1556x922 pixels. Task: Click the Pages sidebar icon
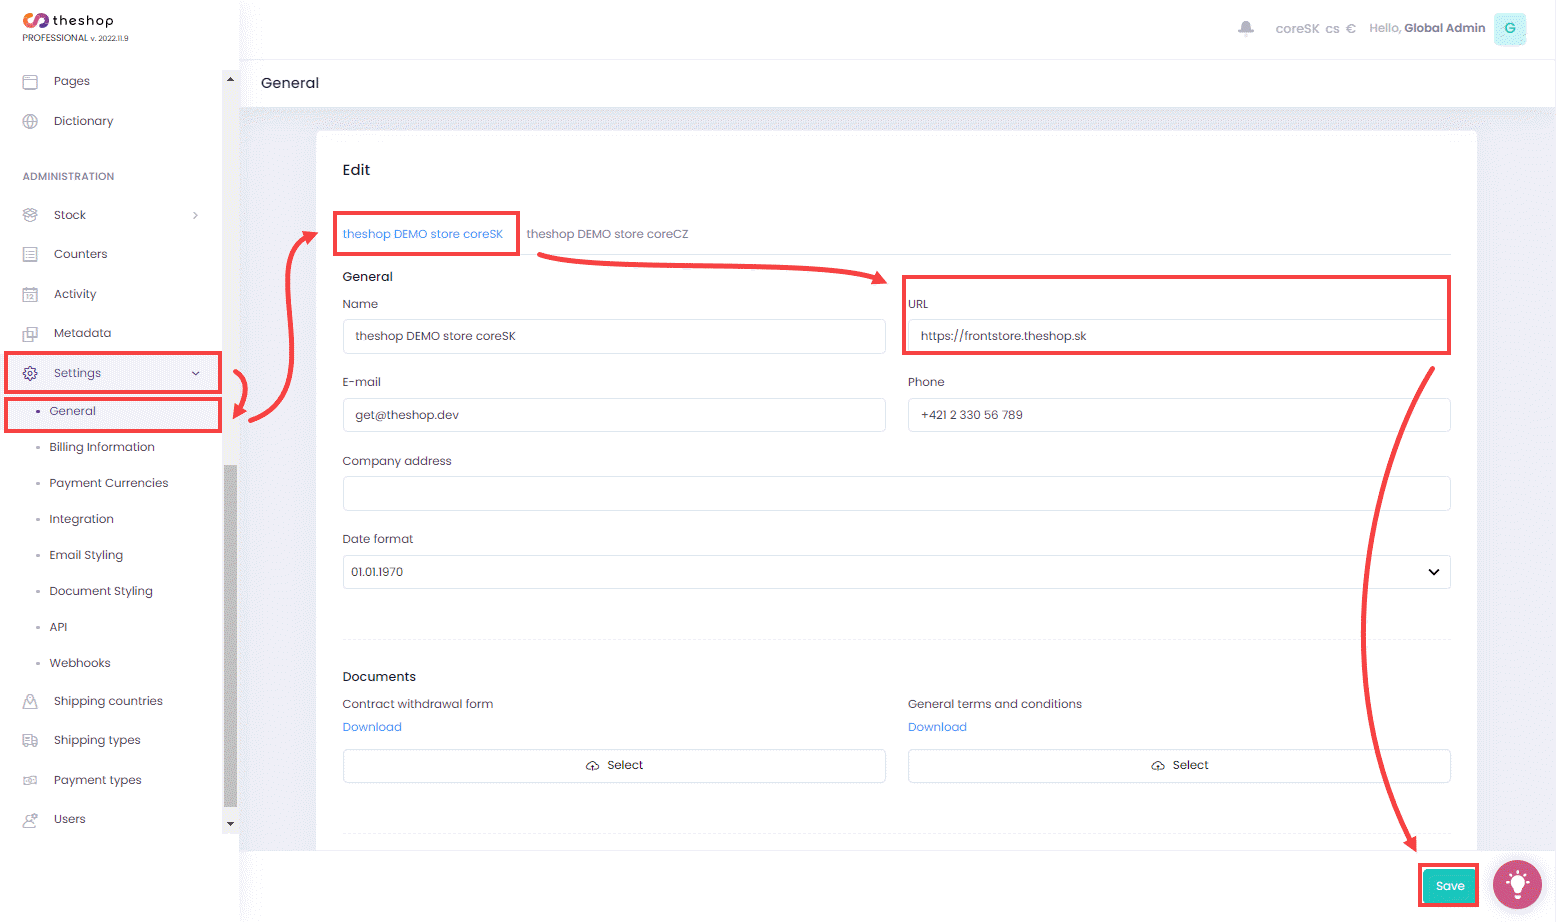point(30,81)
